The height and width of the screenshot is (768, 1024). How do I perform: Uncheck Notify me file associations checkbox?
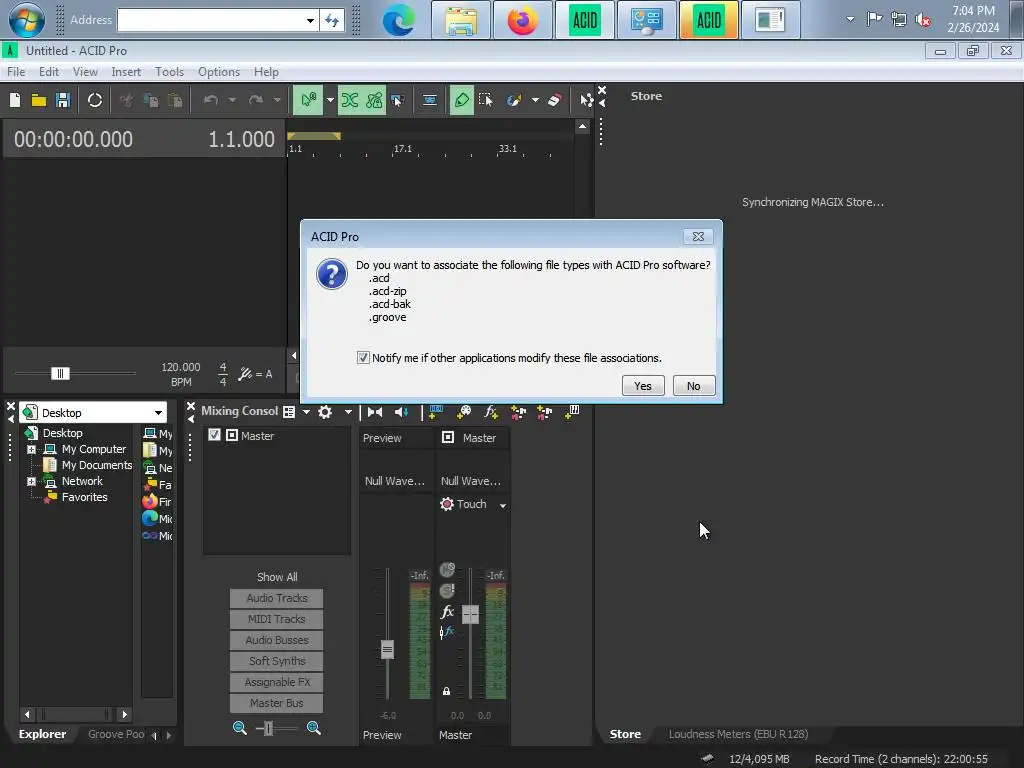363,357
